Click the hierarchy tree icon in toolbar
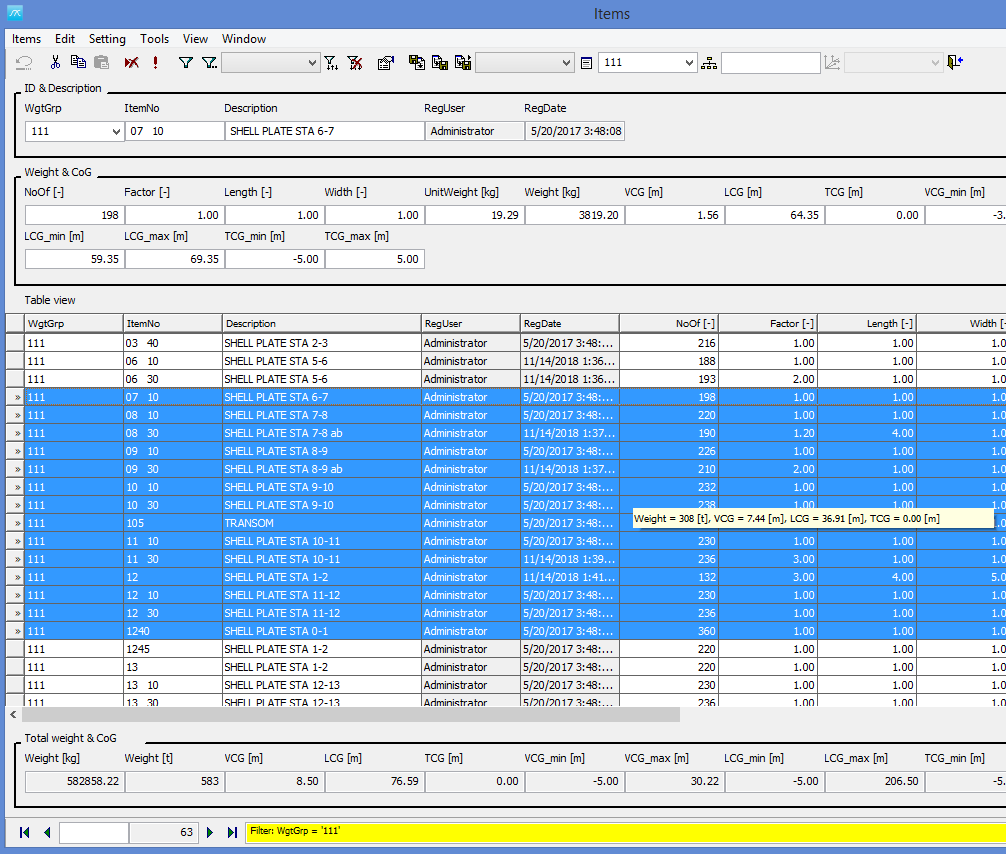1006x854 pixels. click(709, 62)
